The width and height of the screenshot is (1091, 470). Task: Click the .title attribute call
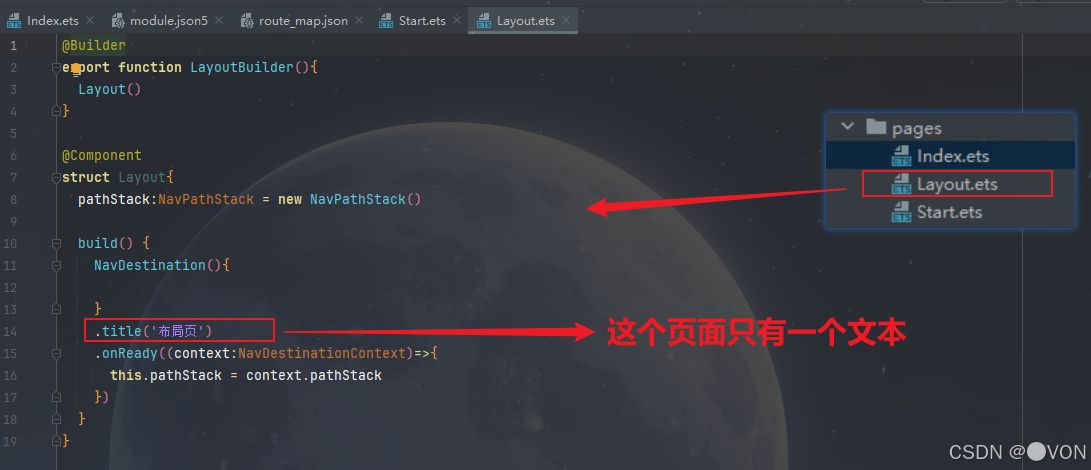click(119, 331)
